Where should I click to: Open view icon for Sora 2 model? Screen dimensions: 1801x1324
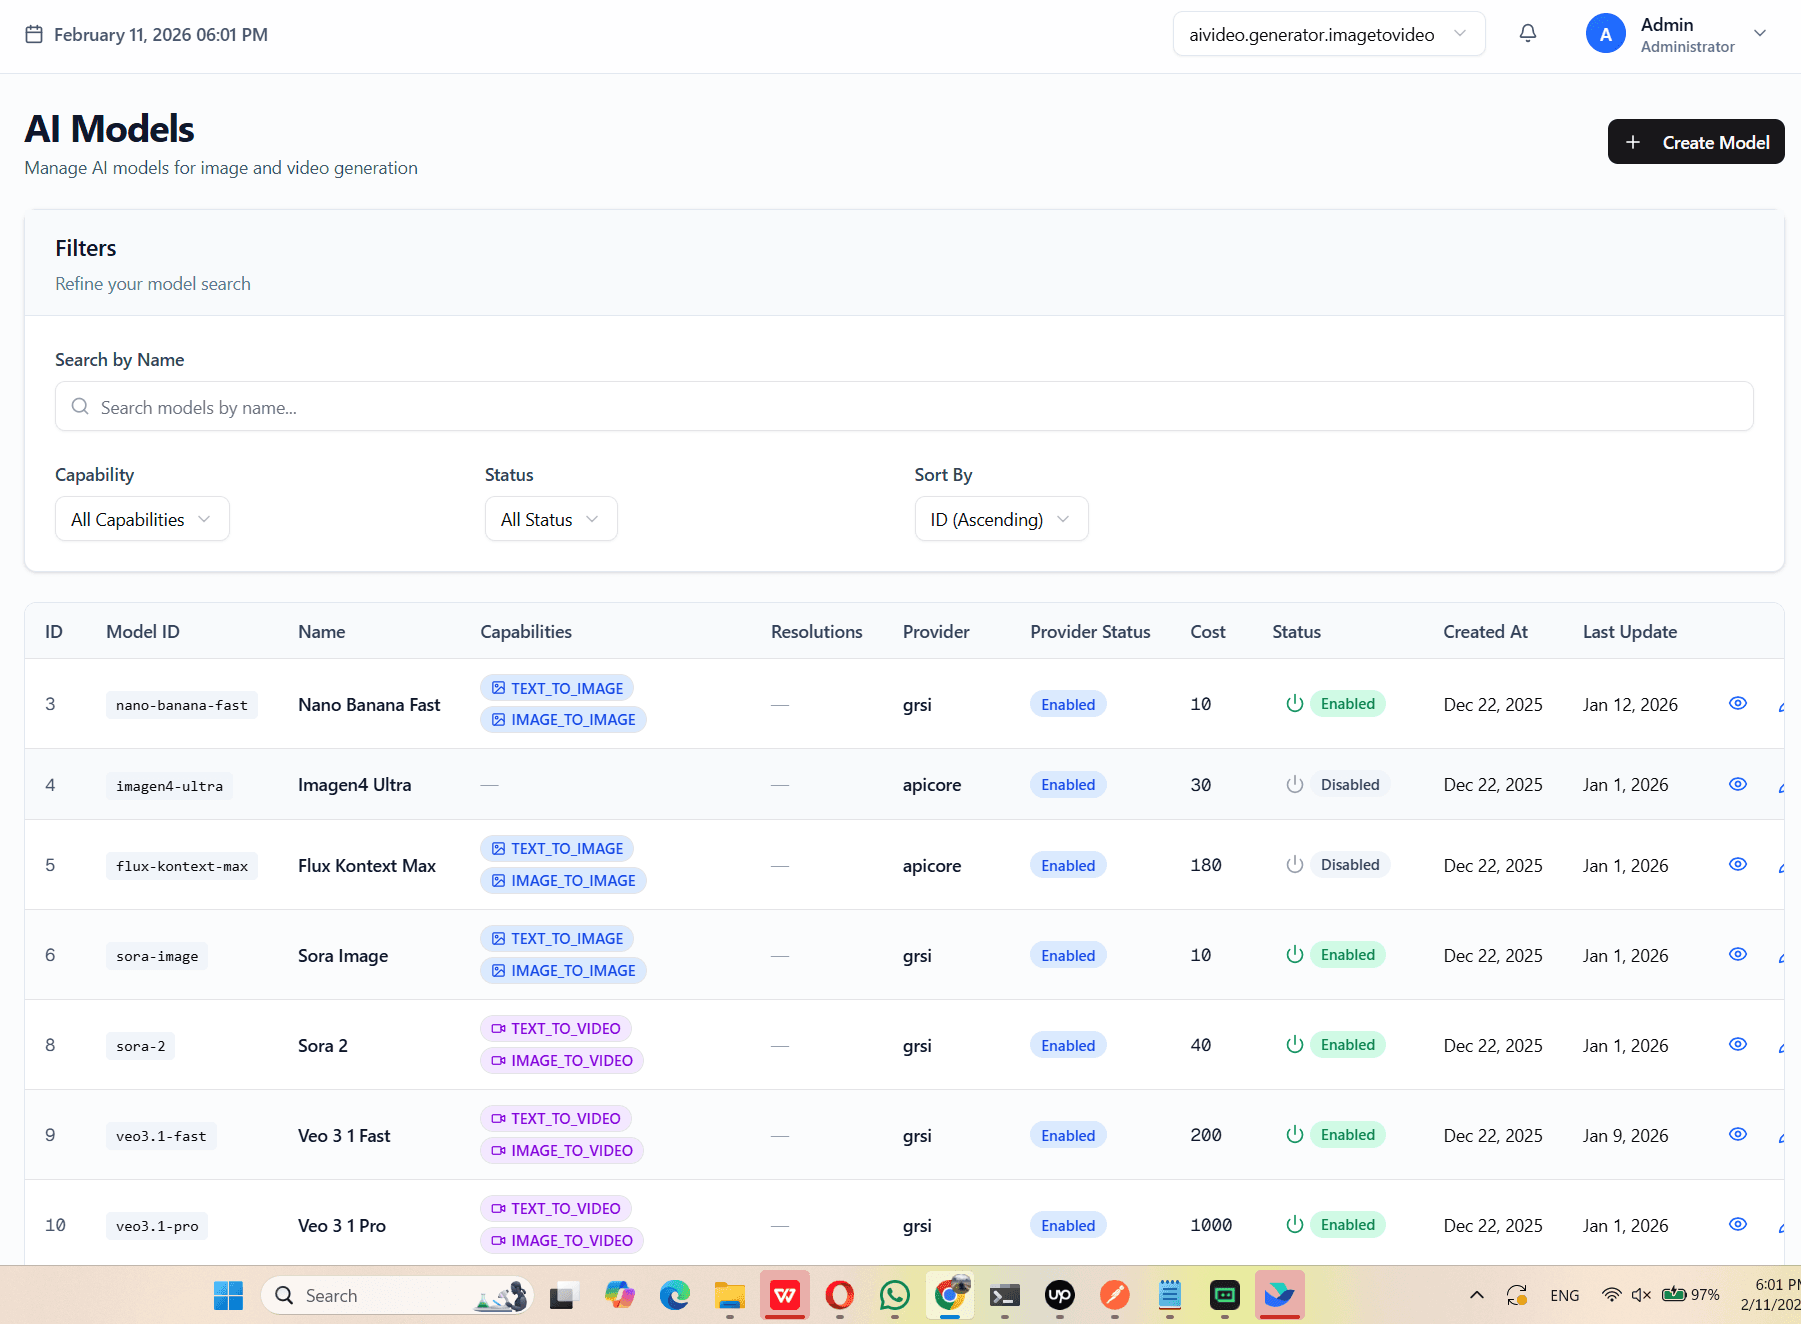1737,1045
